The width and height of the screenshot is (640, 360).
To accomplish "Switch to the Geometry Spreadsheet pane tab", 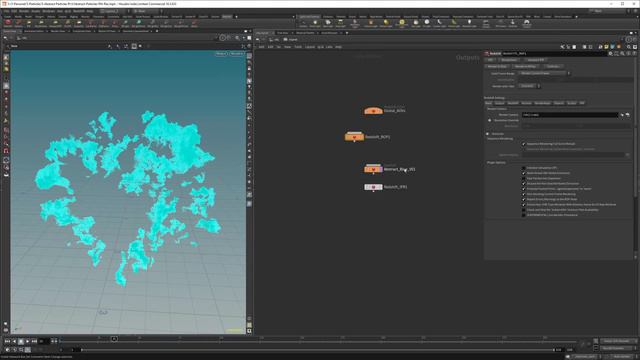I will point(136,31).
